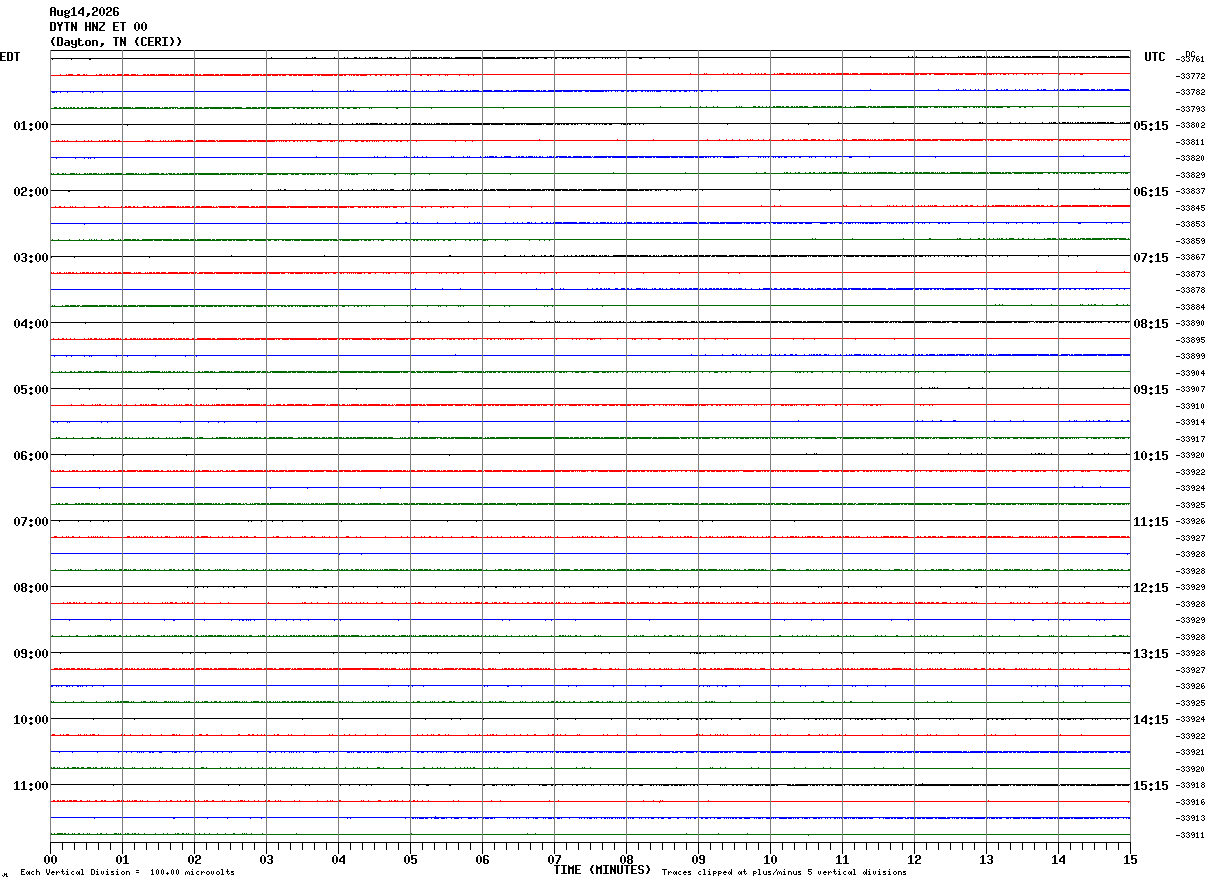Click the 05:15 UTC time label

1150,125
